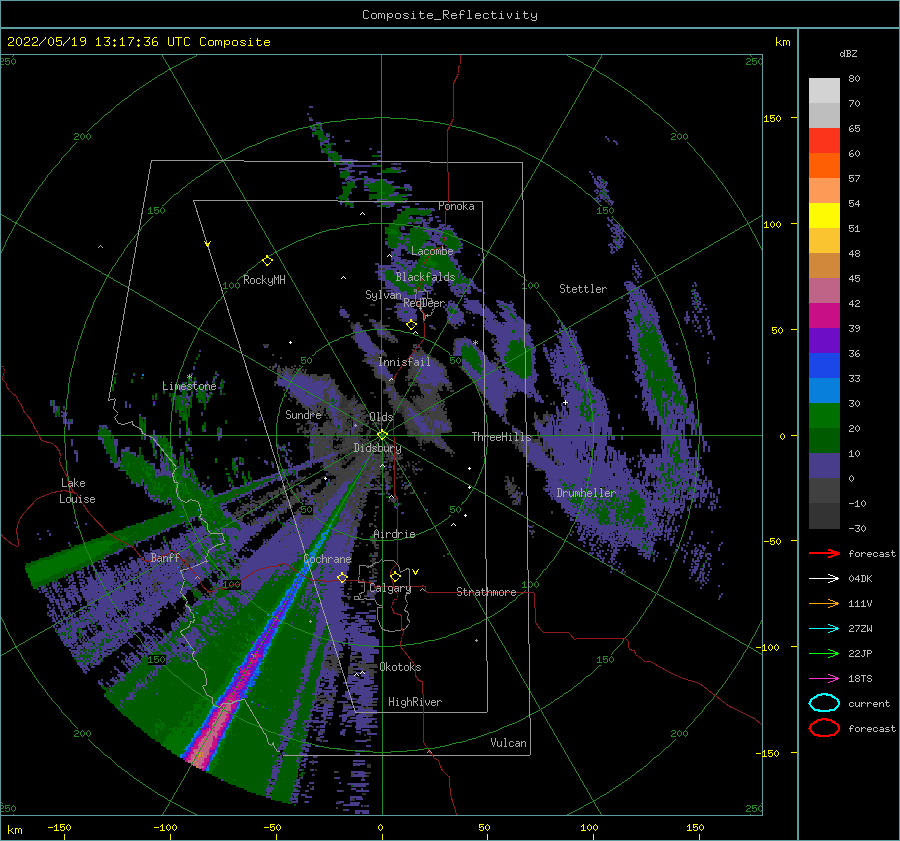Click the km unit label at top right
The width and height of the screenshot is (900, 841).
782,42
